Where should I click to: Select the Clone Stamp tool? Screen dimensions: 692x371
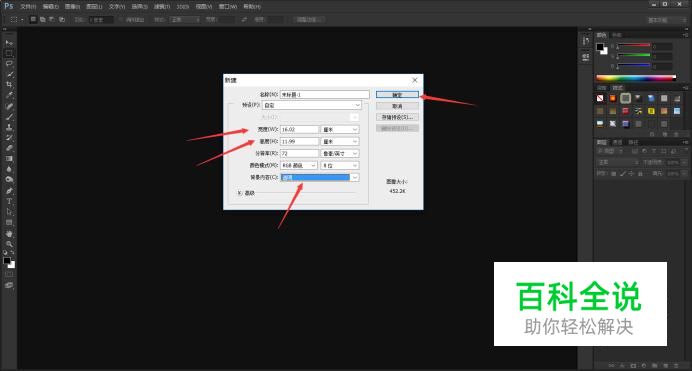(9, 127)
